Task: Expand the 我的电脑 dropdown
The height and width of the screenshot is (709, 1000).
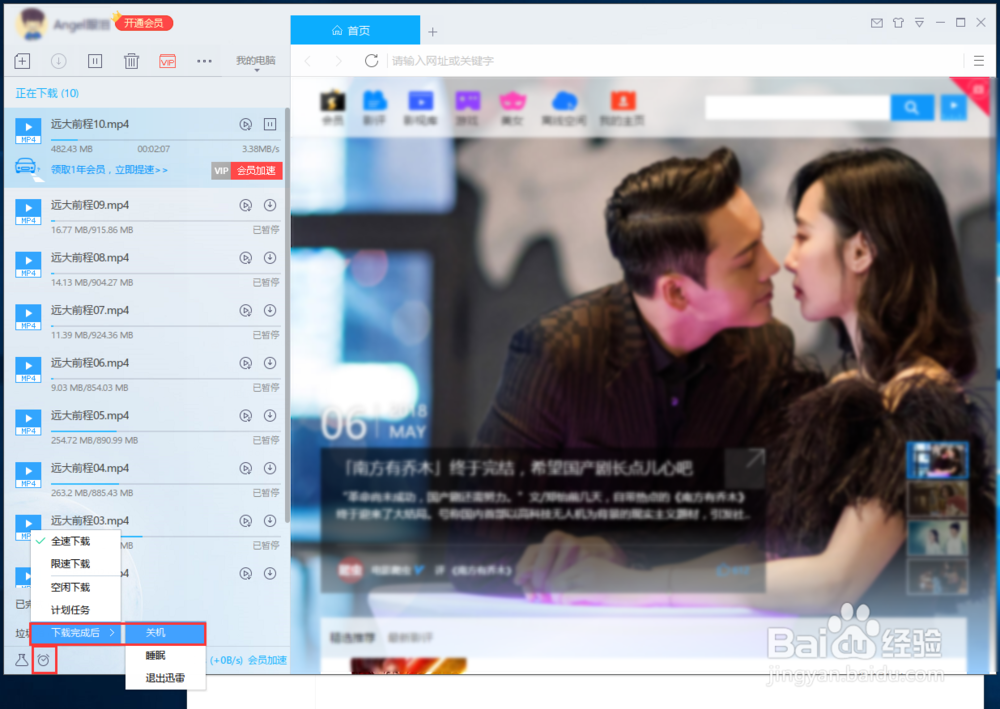Action: click(256, 62)
